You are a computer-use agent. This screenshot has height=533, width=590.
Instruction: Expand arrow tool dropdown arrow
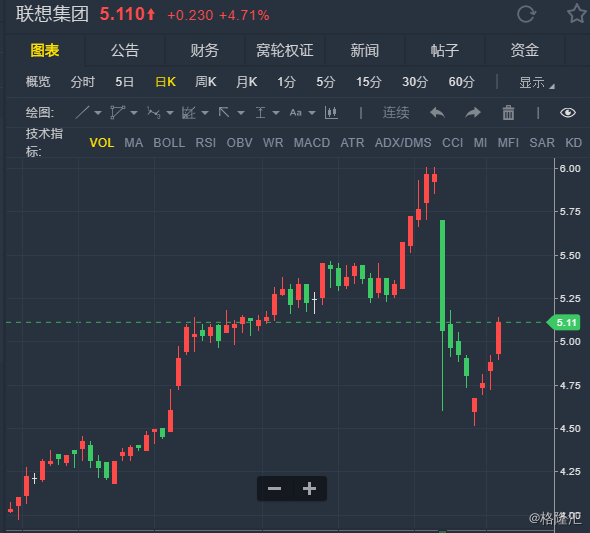click(x=241, y=113)
